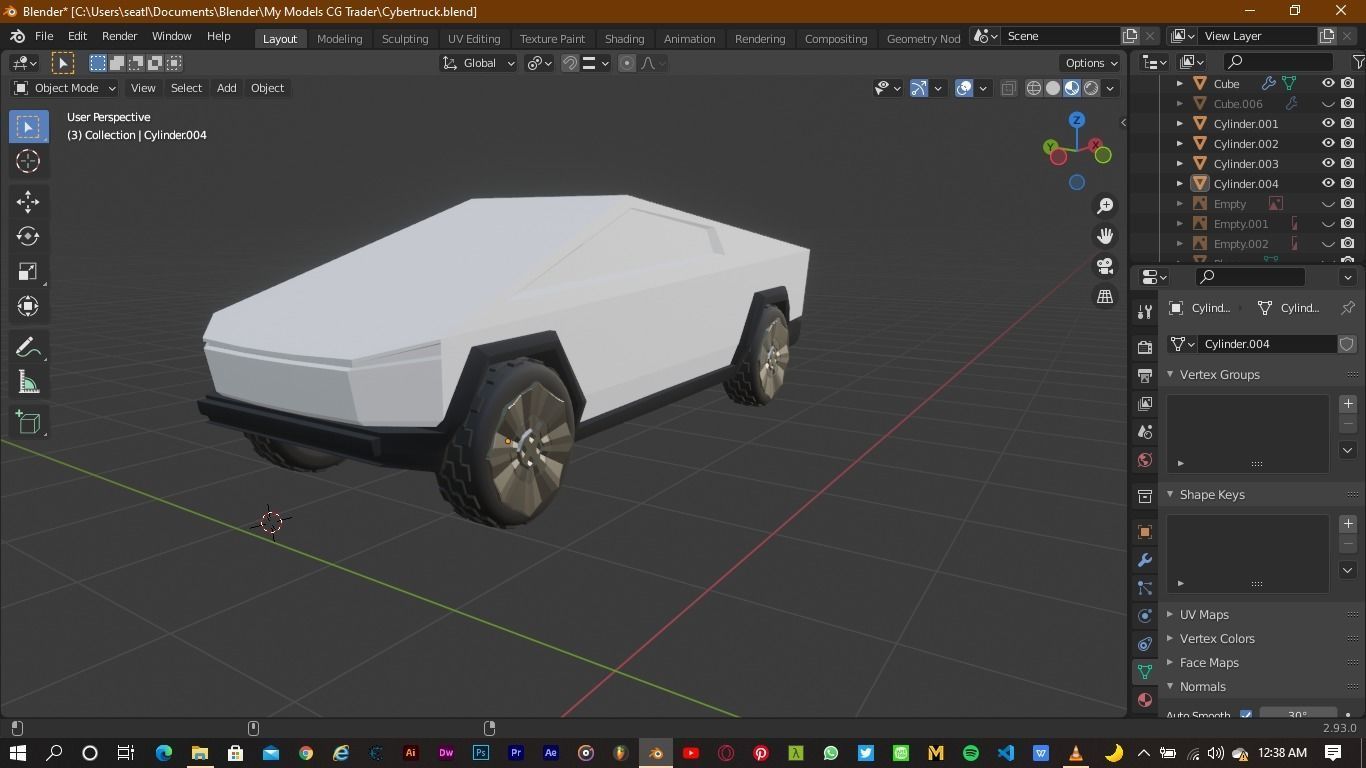Screen dimensions: 1366x768
Task: Expand the UV Maps panel
Action: pos(1170,615)
